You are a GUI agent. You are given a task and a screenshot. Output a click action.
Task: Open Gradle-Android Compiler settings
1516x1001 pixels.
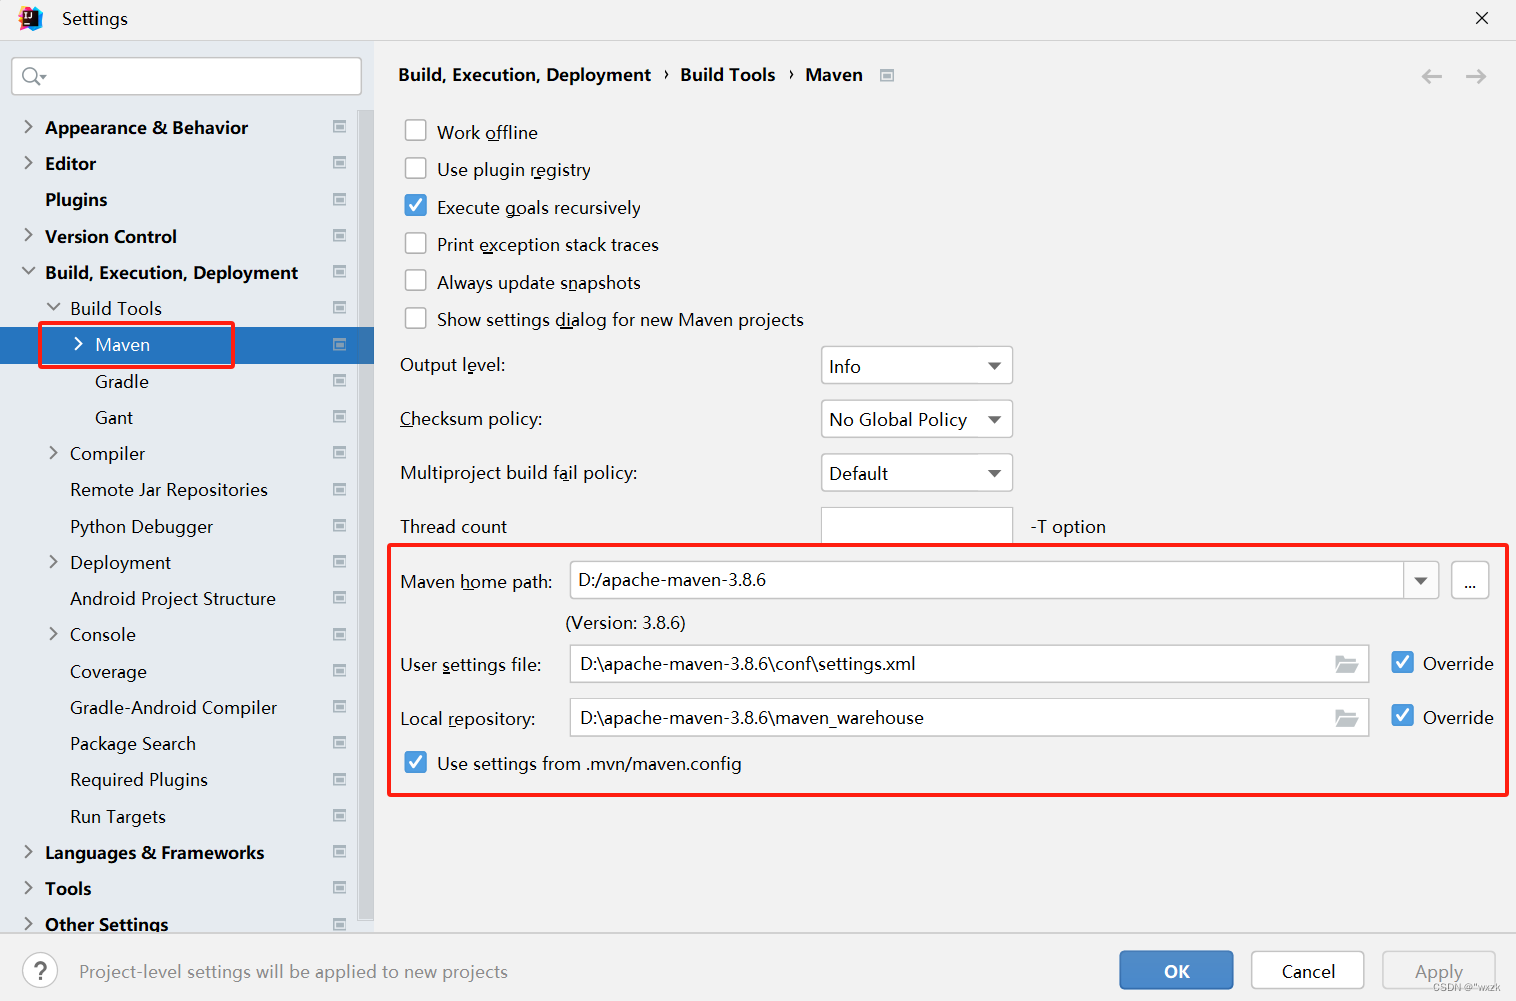pos(173,708)
